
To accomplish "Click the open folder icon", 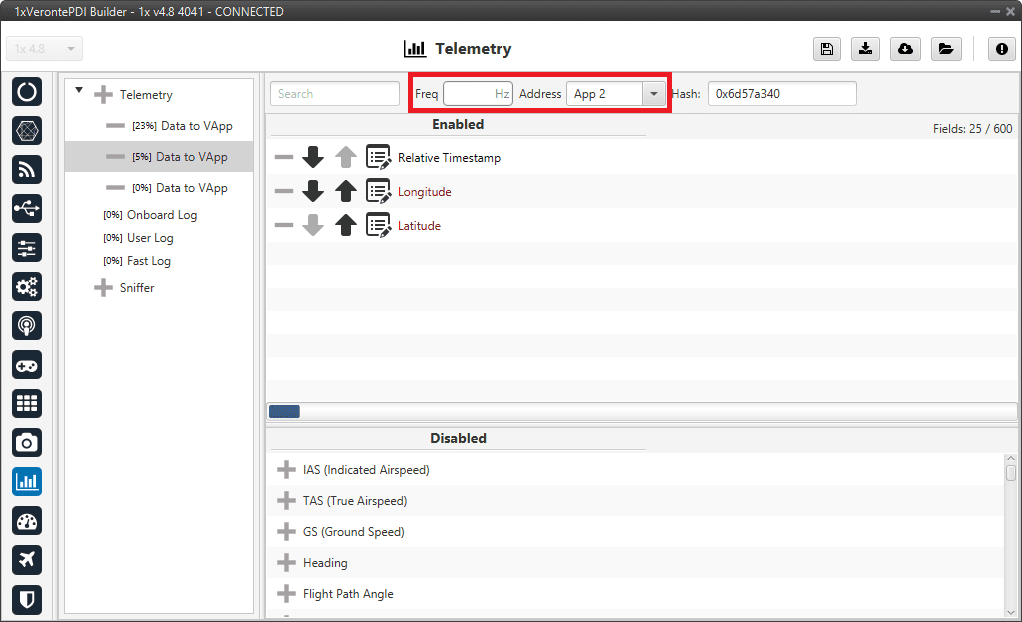I will click(946, 49).
